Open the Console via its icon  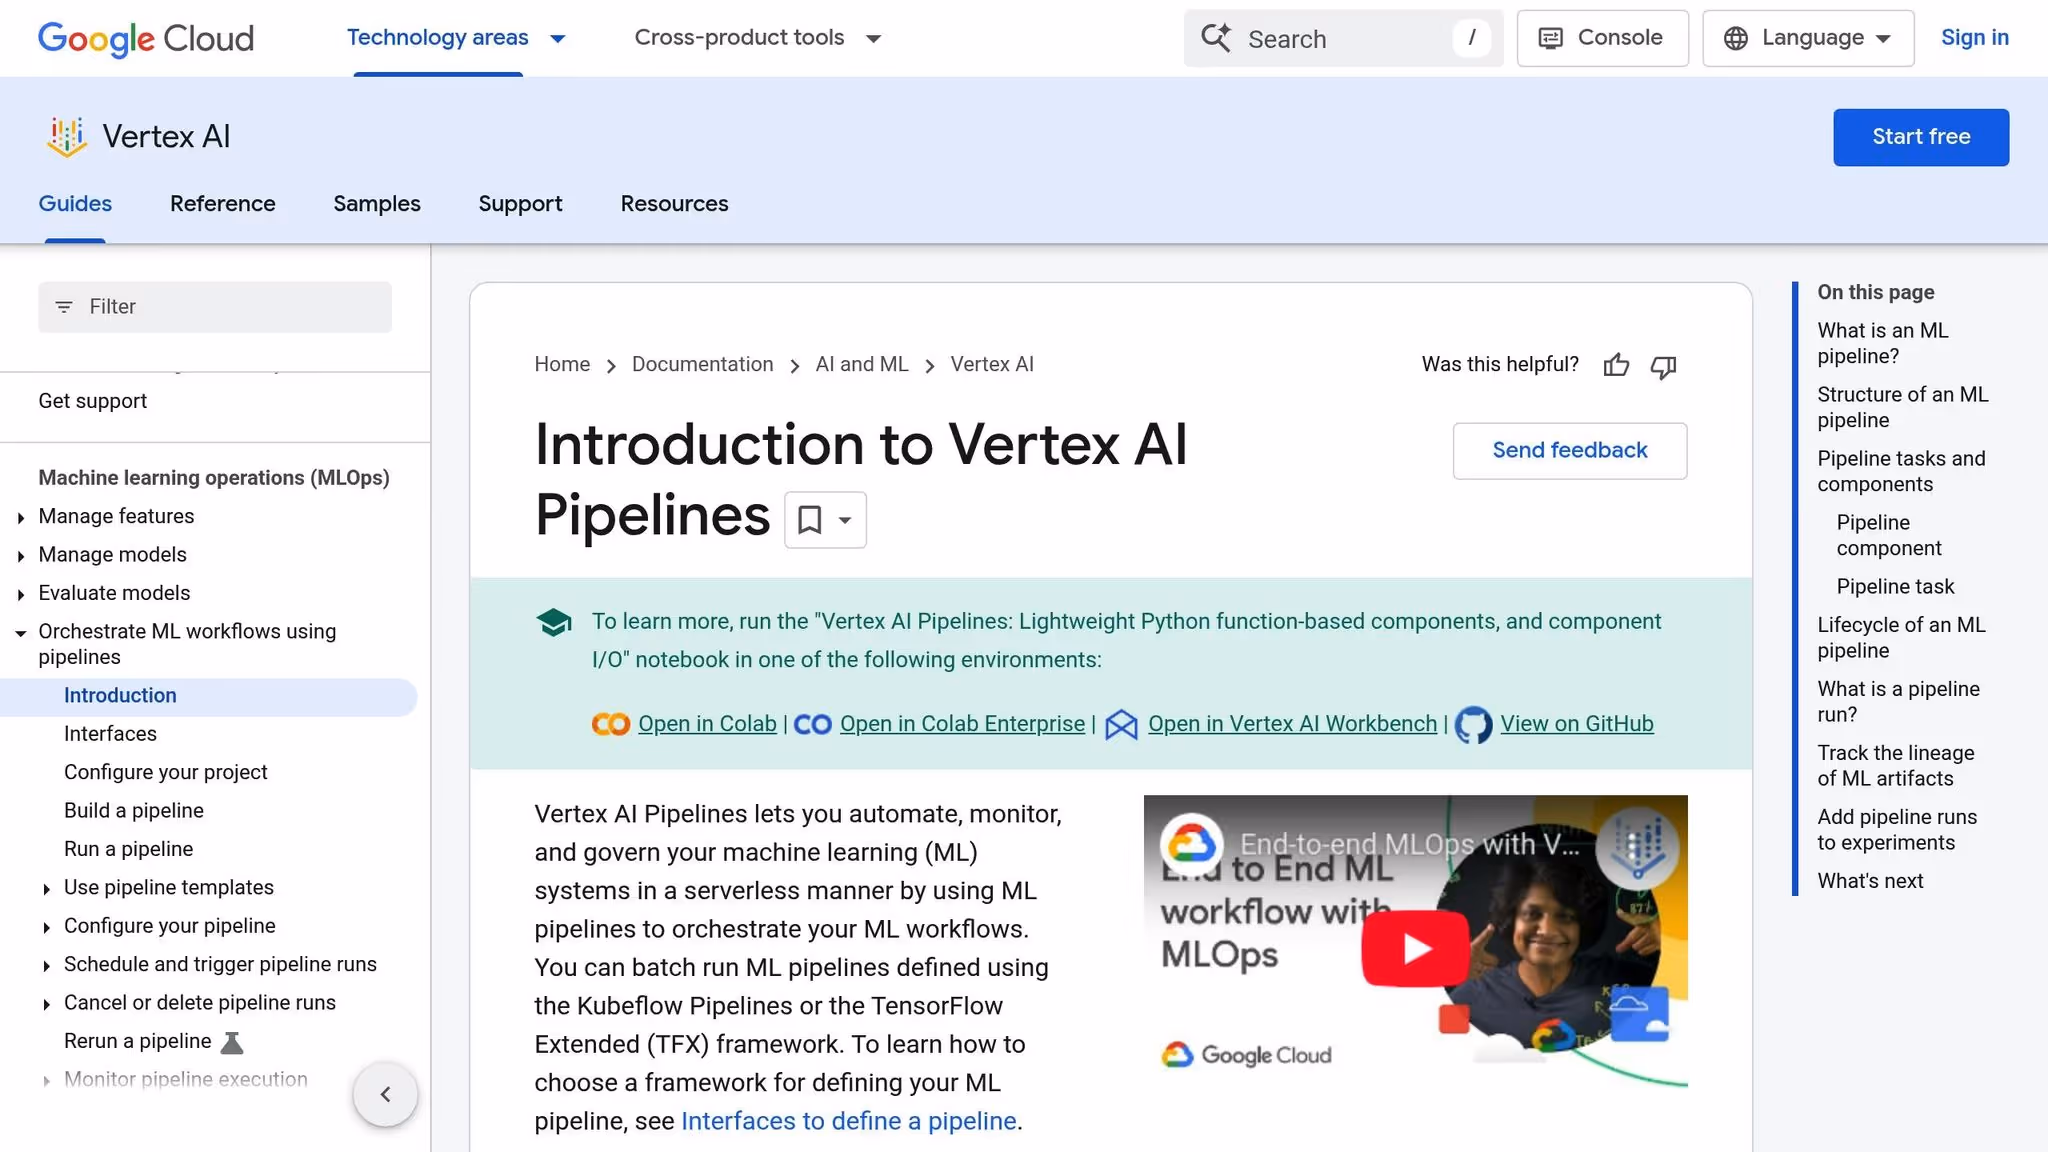[1551, 37]
